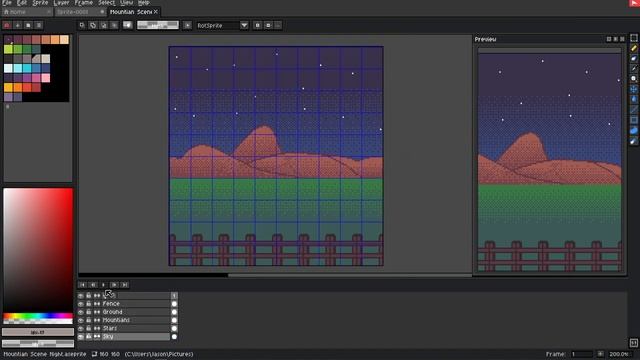
Task: Open the RotSprite algorithm dropdown
Action: pyautogui.click(x=244, y=25)
